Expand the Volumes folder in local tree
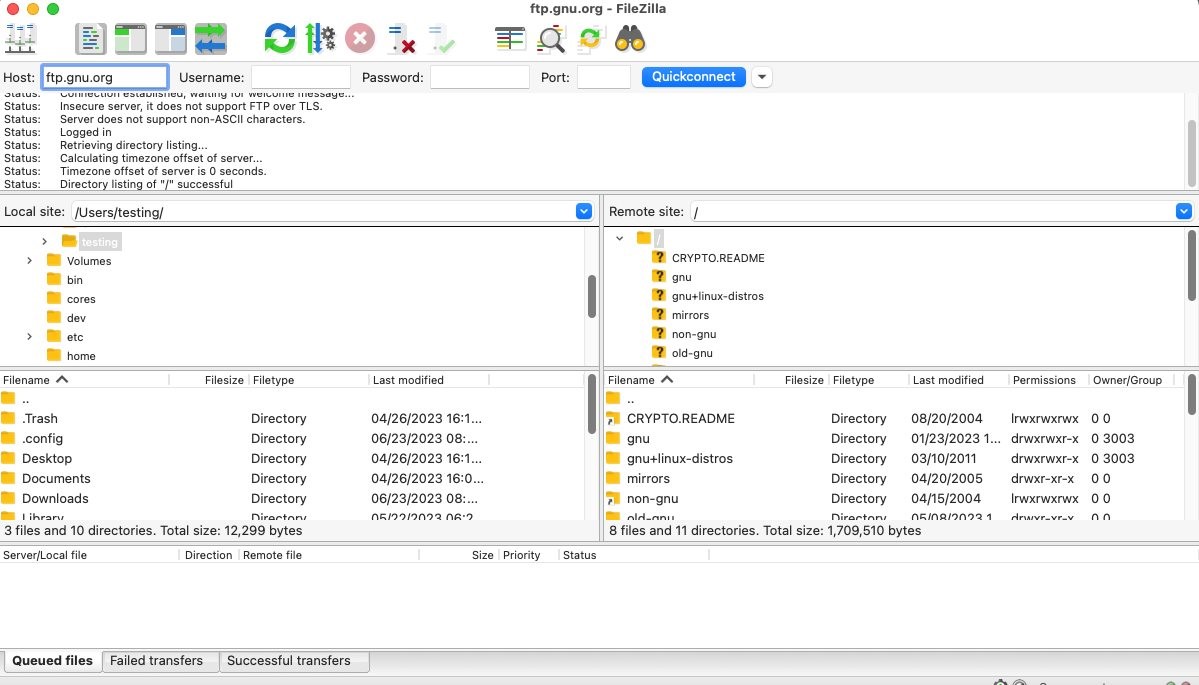 click(29, 261)
